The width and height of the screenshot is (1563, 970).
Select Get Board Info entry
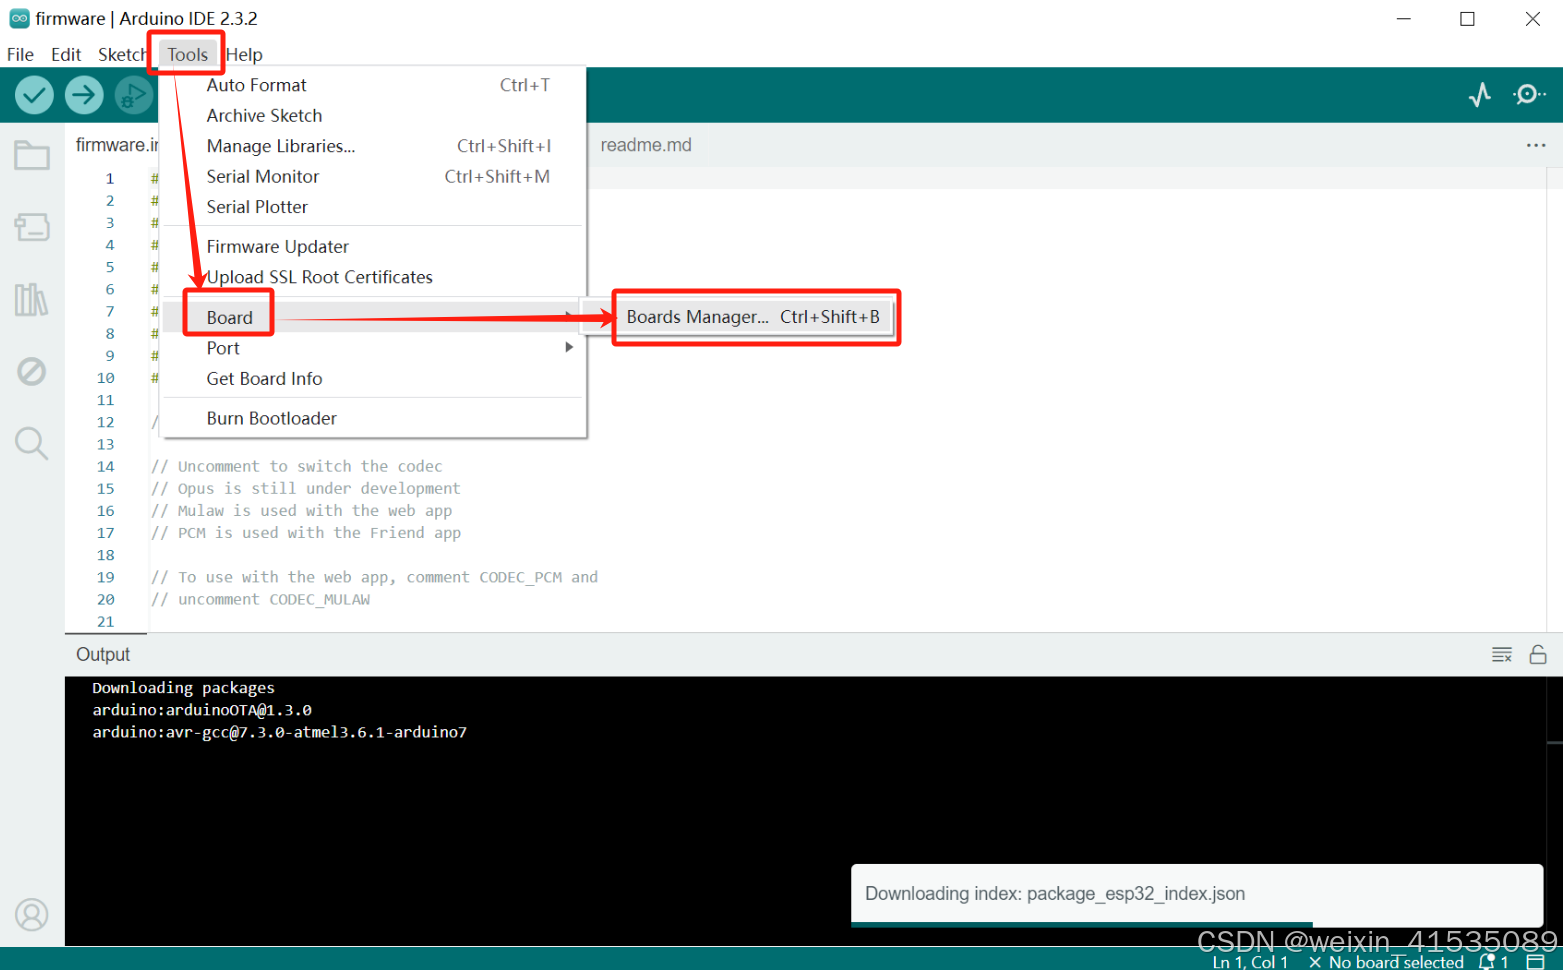pos(373,378)
